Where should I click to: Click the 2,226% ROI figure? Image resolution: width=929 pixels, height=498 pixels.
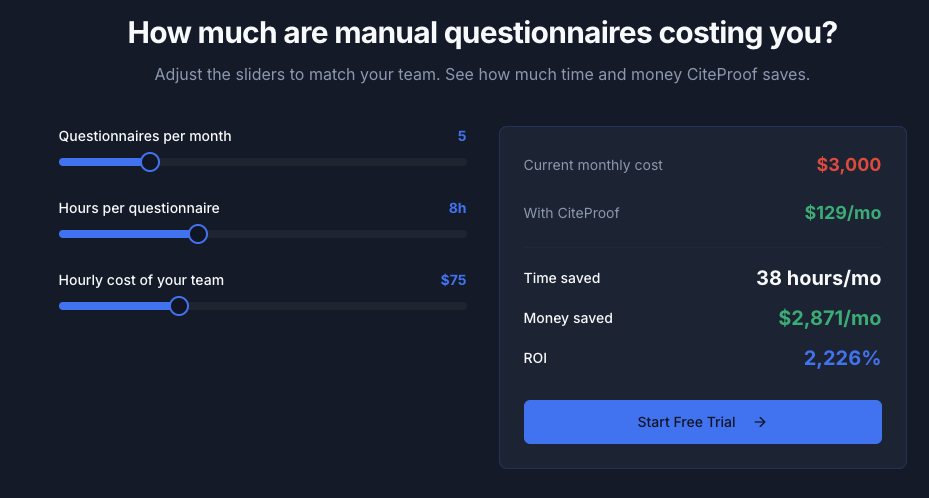[x=842, y=358]
